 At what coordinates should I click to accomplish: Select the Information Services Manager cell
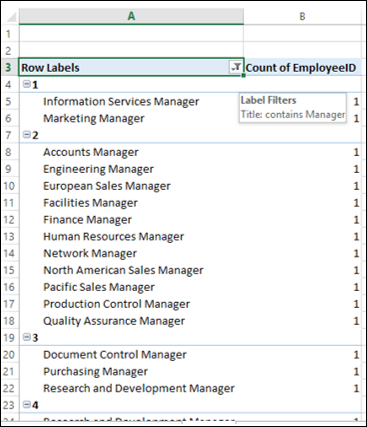tap(131, 101)
